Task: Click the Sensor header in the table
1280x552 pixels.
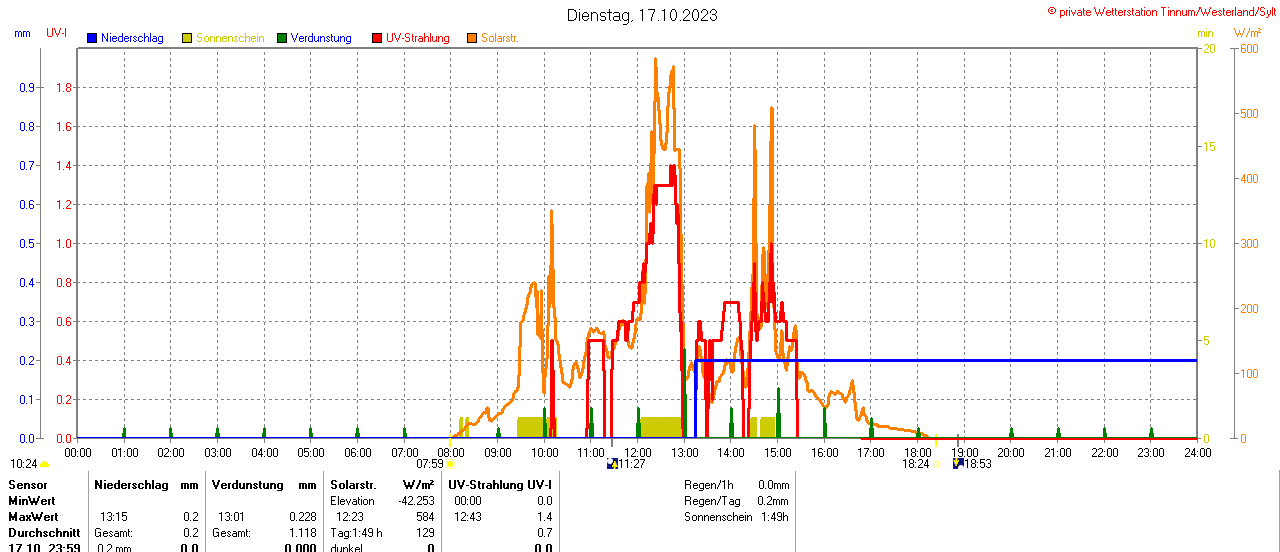Action: point(27,485)
